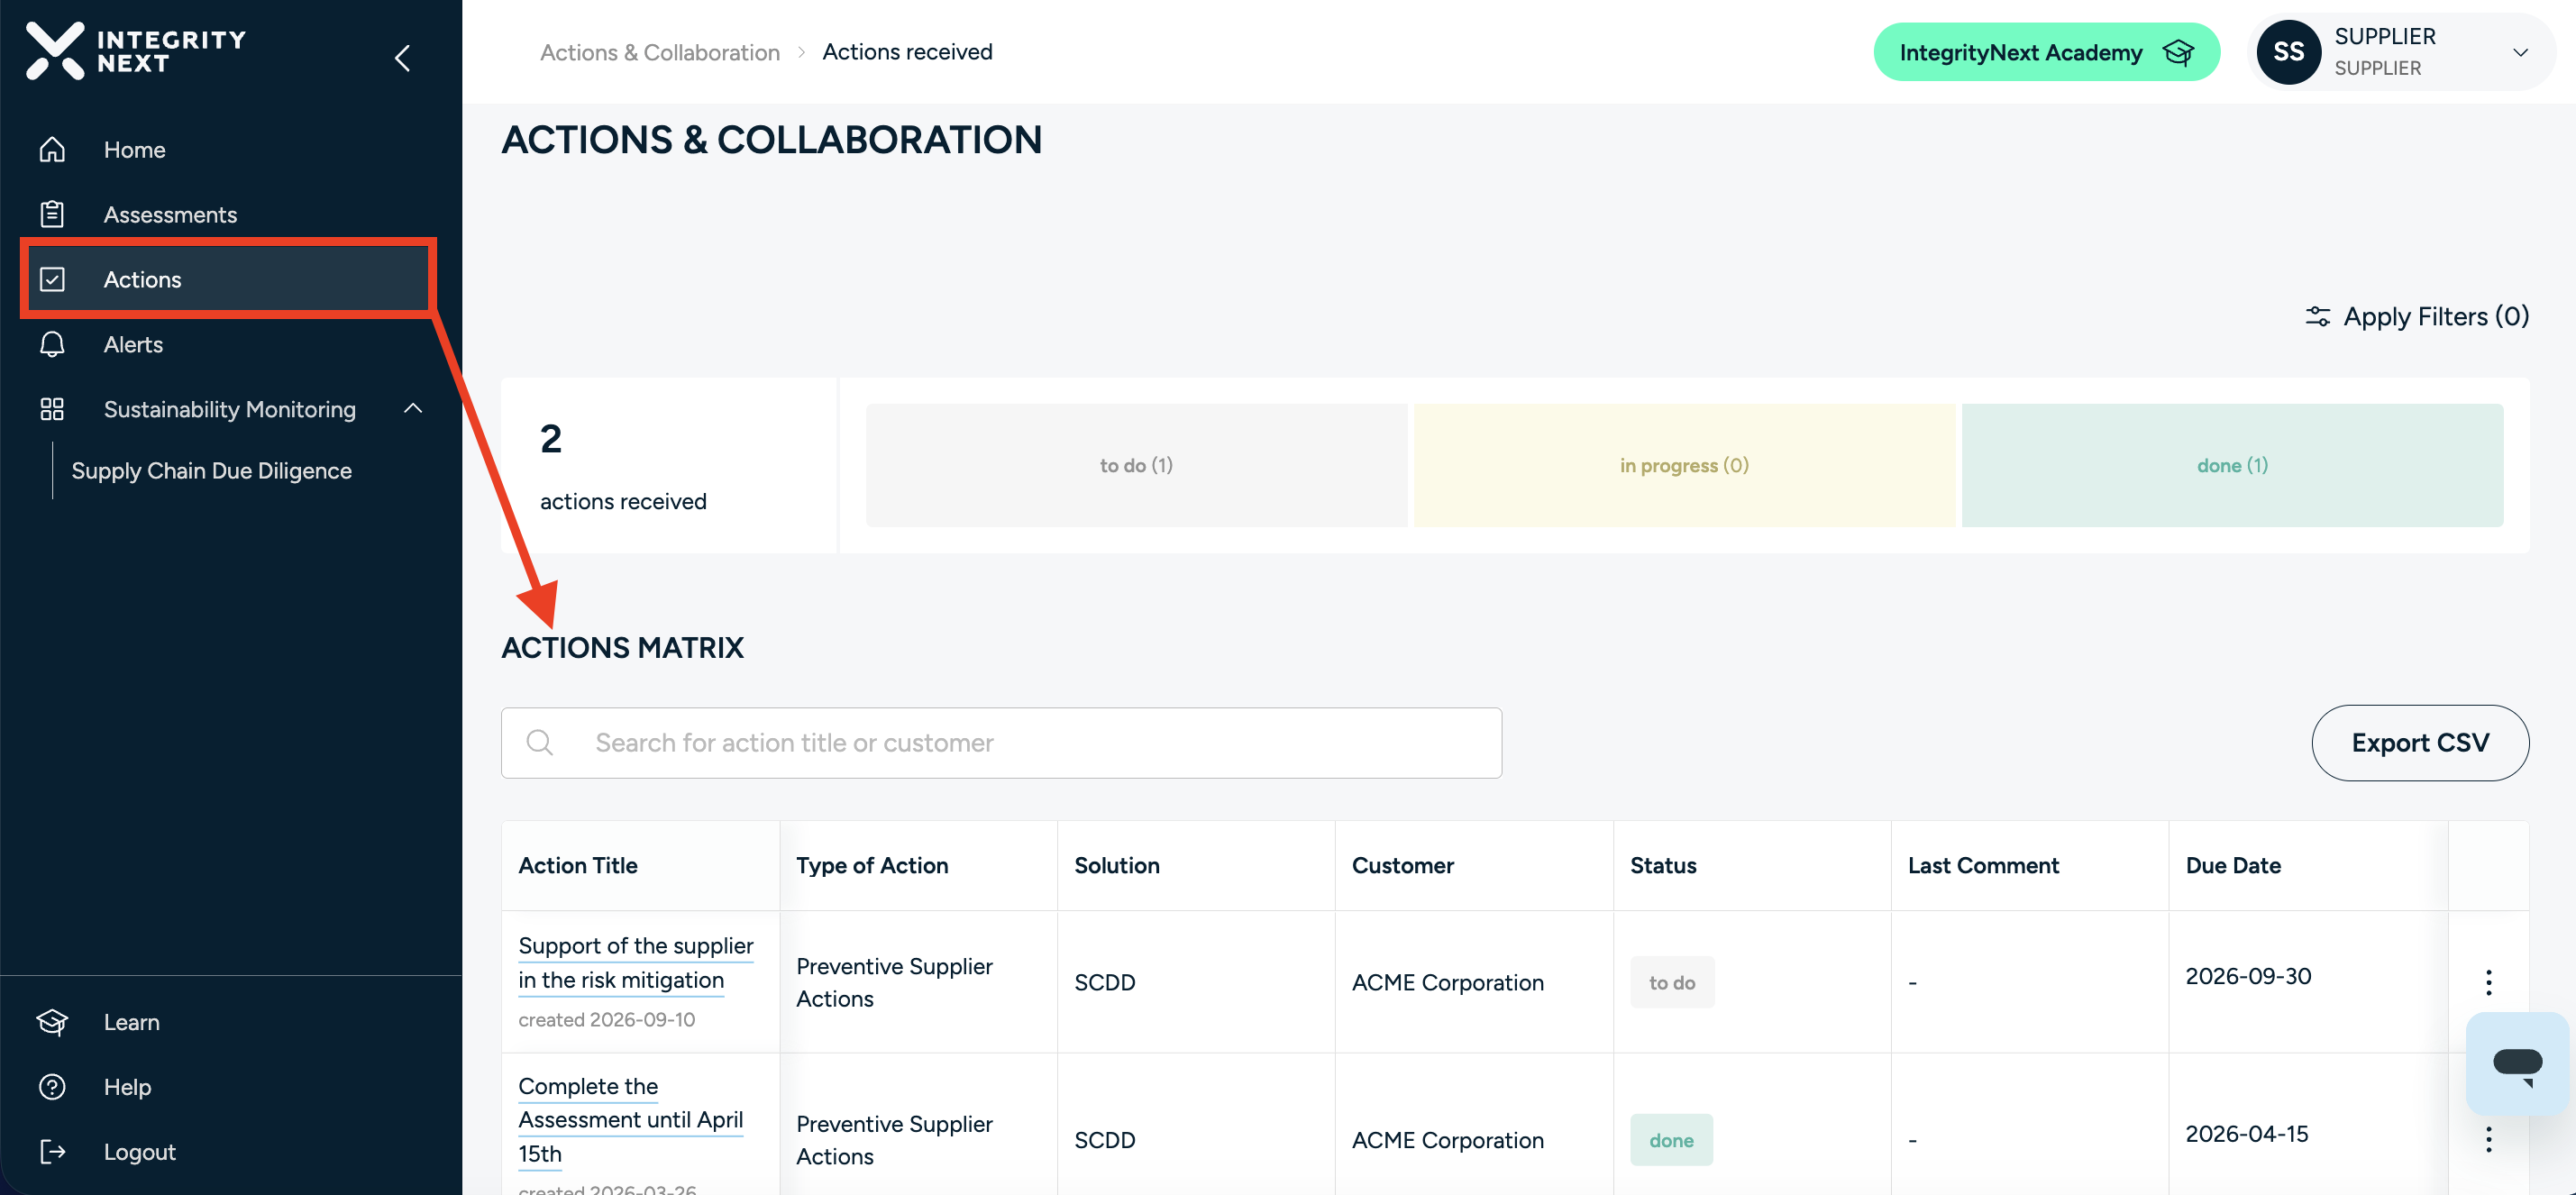The image size is (2576, 1195).
Task: Select Supply Chain Due Diligence
Action: point(211,470)
